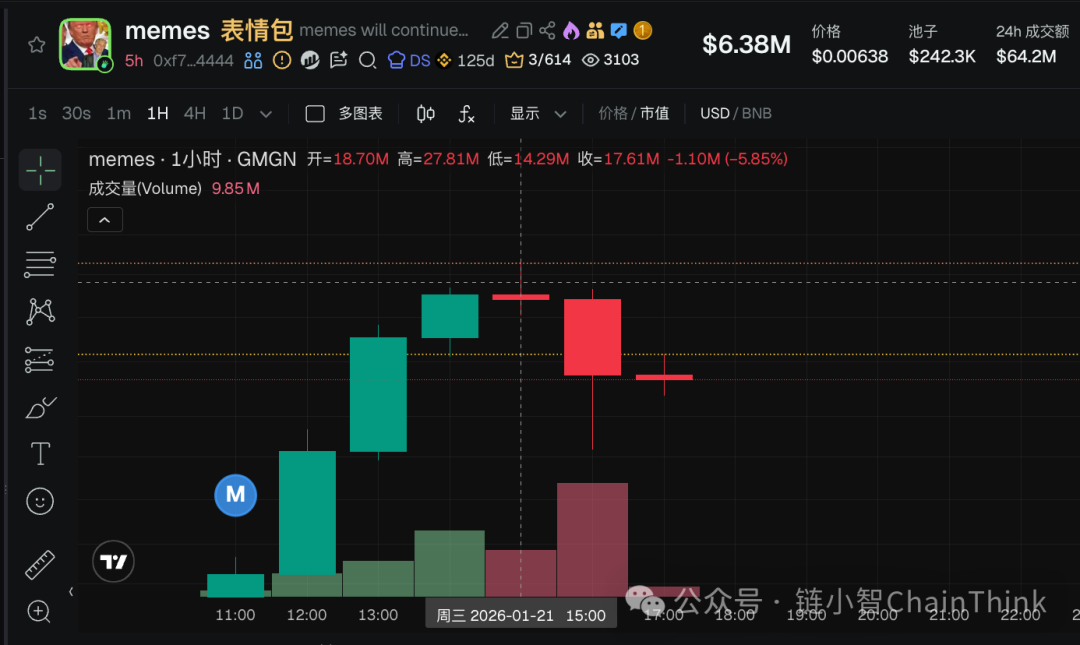Activate the ruler measure tool
This screenshot has width=1080, height=645.
tap(40, 565)
